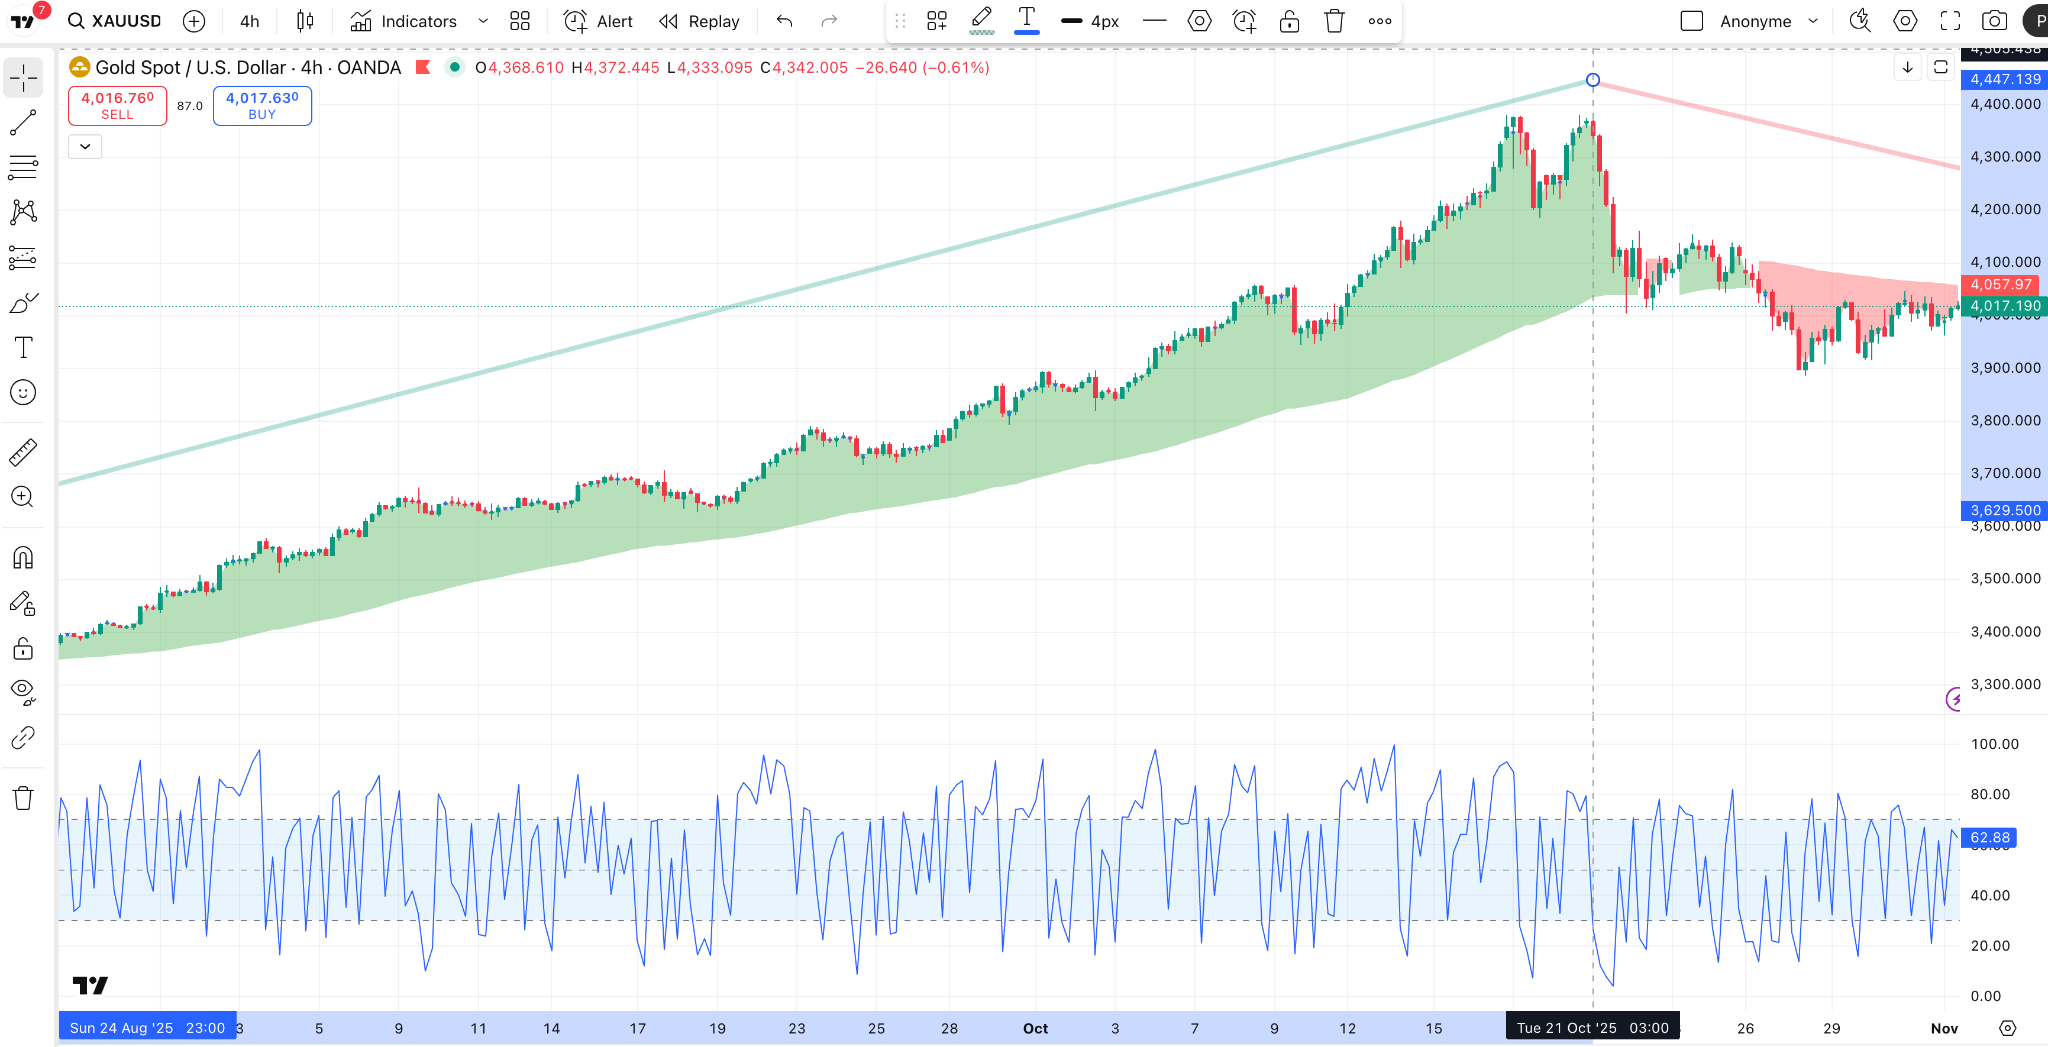Viewport: 2048px width, 1047px height.
Task: Activate the Zoom In tool
Action: coord(22,497)
